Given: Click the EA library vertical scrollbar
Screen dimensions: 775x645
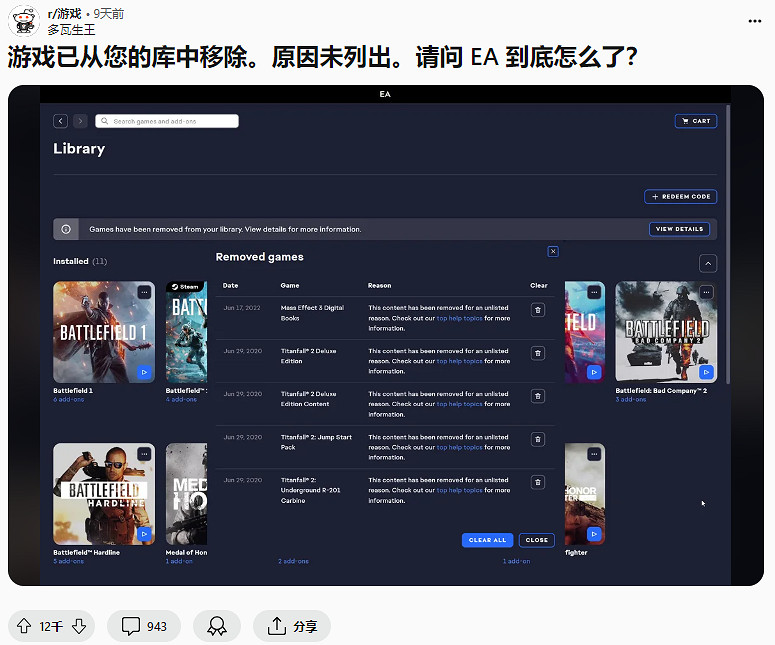Looking at the screenshot, I should tap(728, 244).
